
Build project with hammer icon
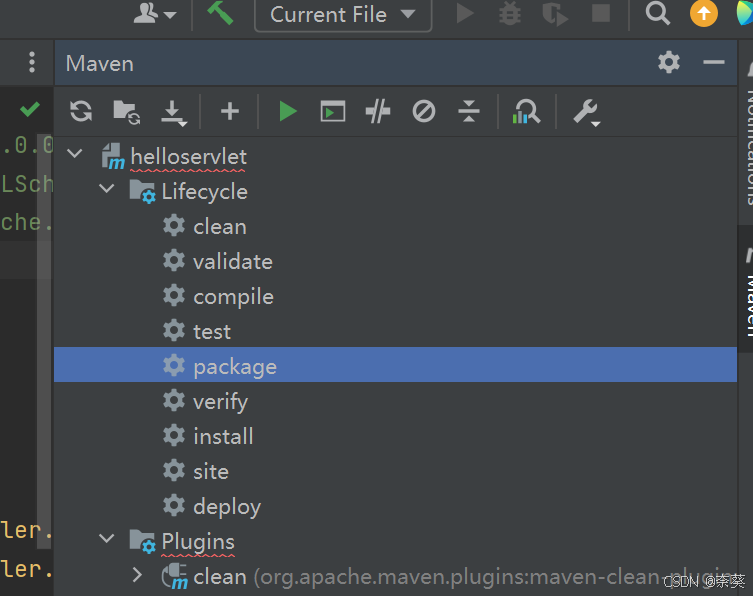point(220,13)
